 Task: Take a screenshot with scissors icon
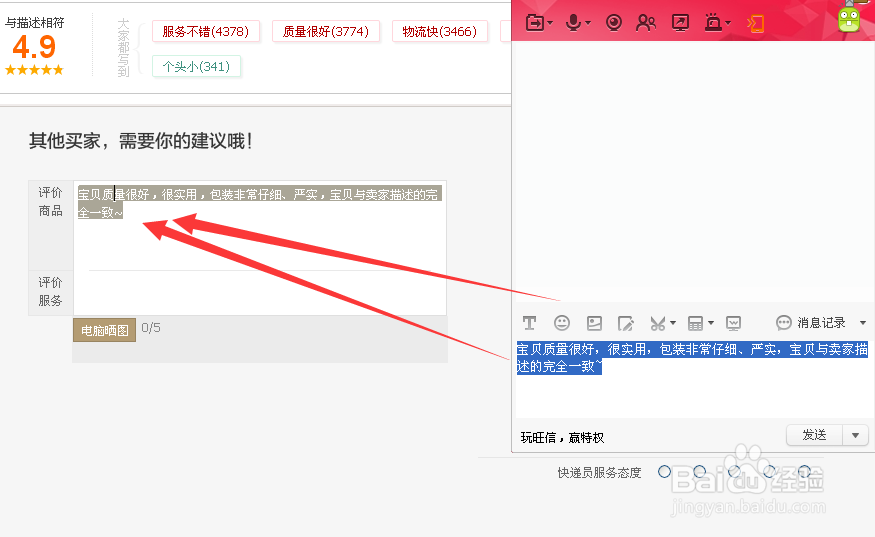(x=658, y=323)
